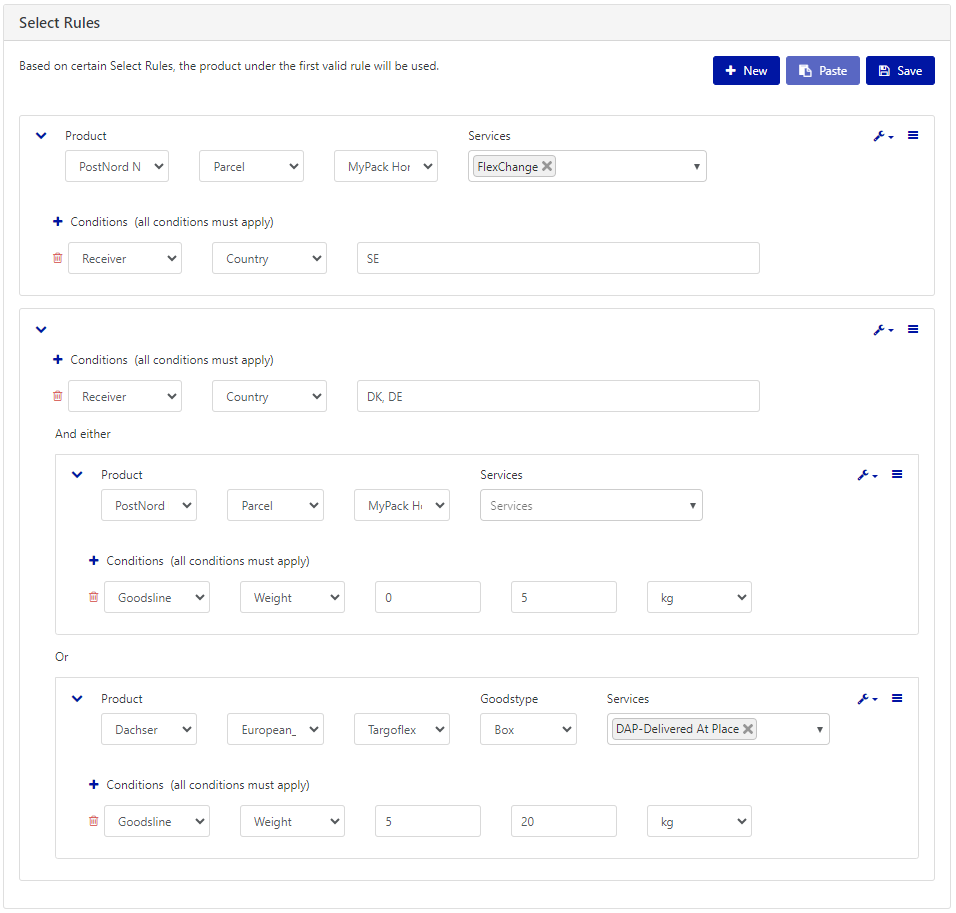Click trash icon beside DK, DE condition
The height and width of the screenshot is (913, 956).
pyautogui.click(x=57, y=397)
